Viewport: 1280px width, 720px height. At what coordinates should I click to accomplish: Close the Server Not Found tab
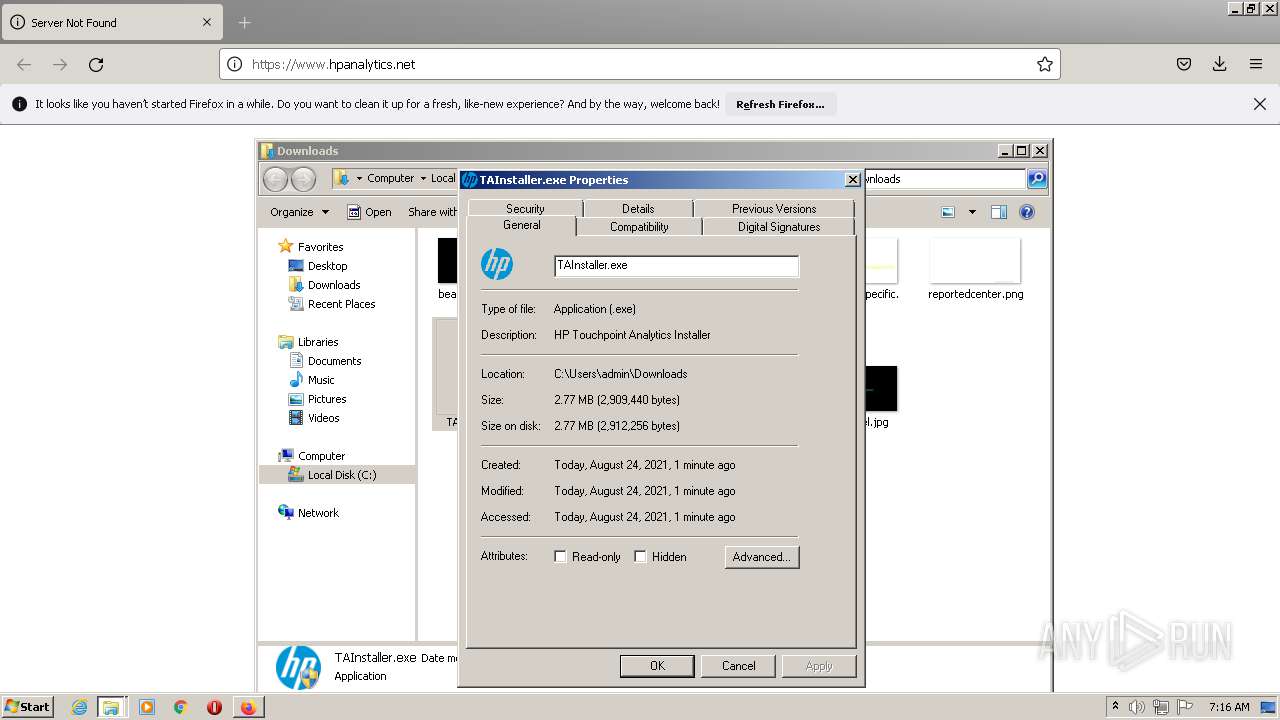tap(208, 22)
